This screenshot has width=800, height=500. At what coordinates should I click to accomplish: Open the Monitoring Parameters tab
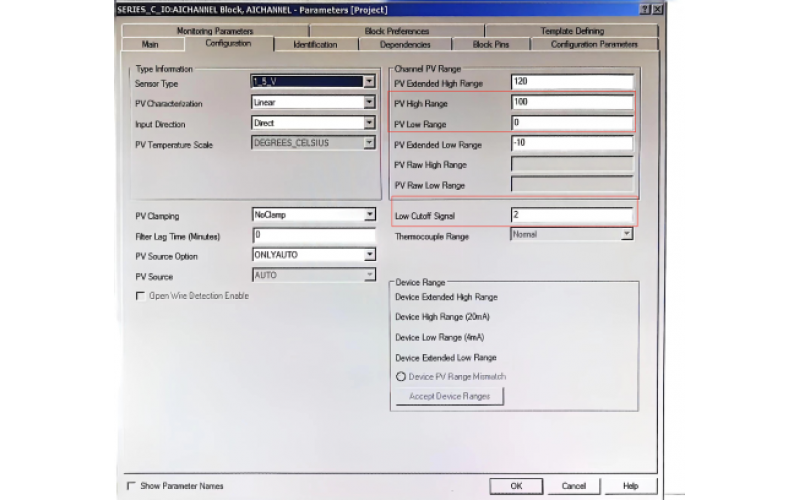click(x=214, y=31)
